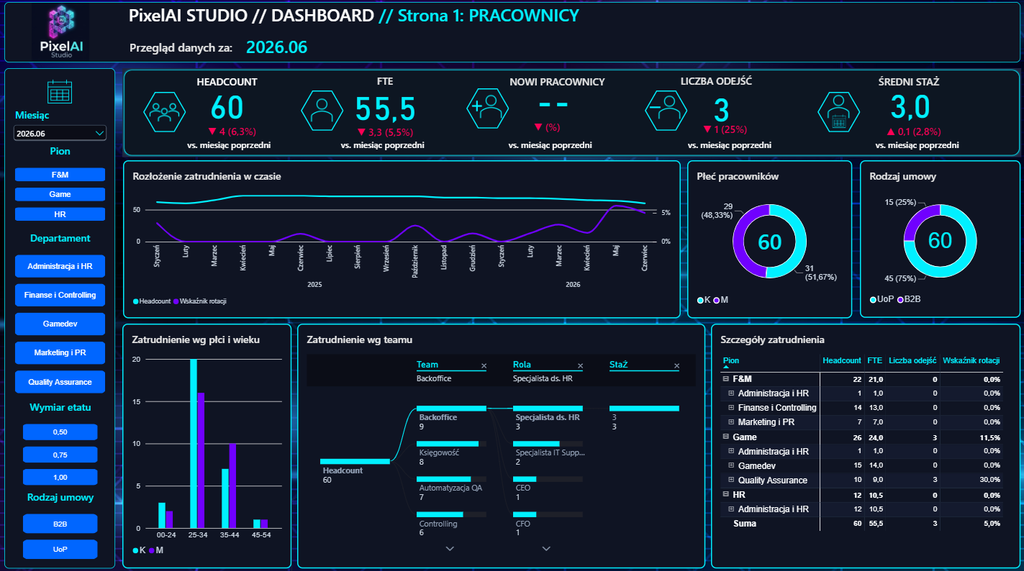The image size is (1024, 571).
Task: Click the Headcount legend marker in time chart
Action: tap(136, 302)
